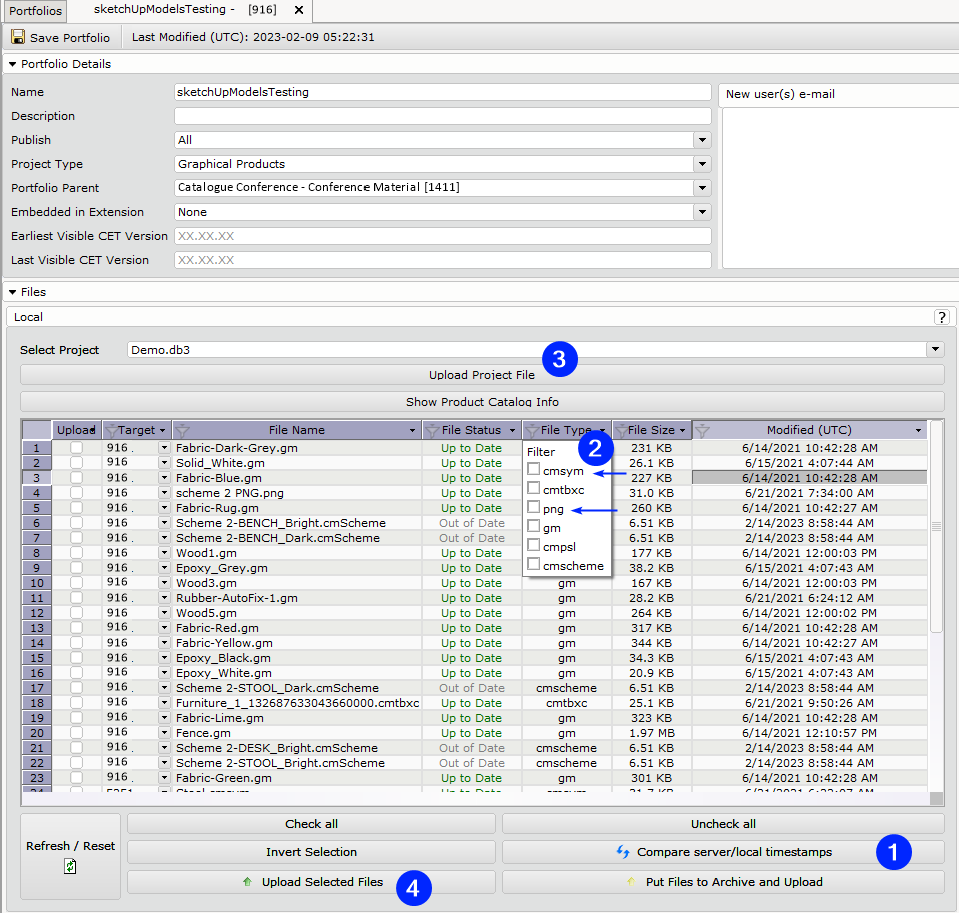Click the green arrow Upload Selected Files icon

click(247, 882)
